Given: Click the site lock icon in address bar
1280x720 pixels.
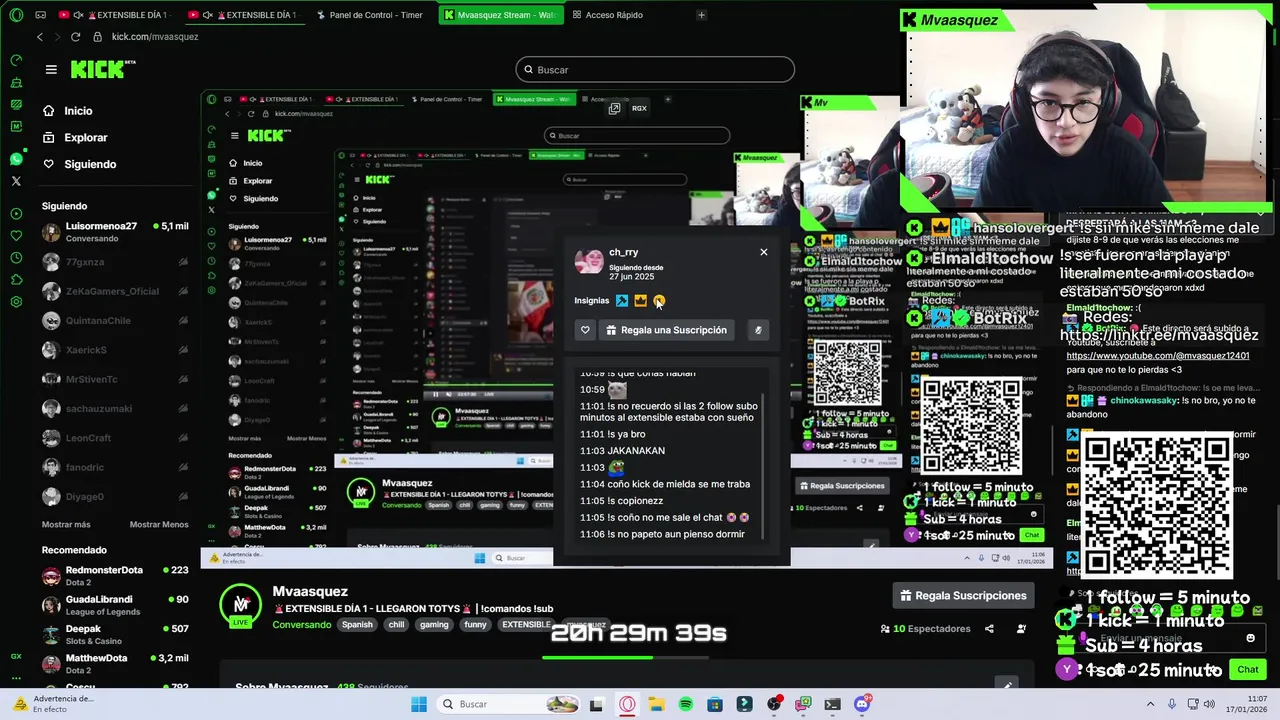Looking at the screenshot, I should coord(97,37).
